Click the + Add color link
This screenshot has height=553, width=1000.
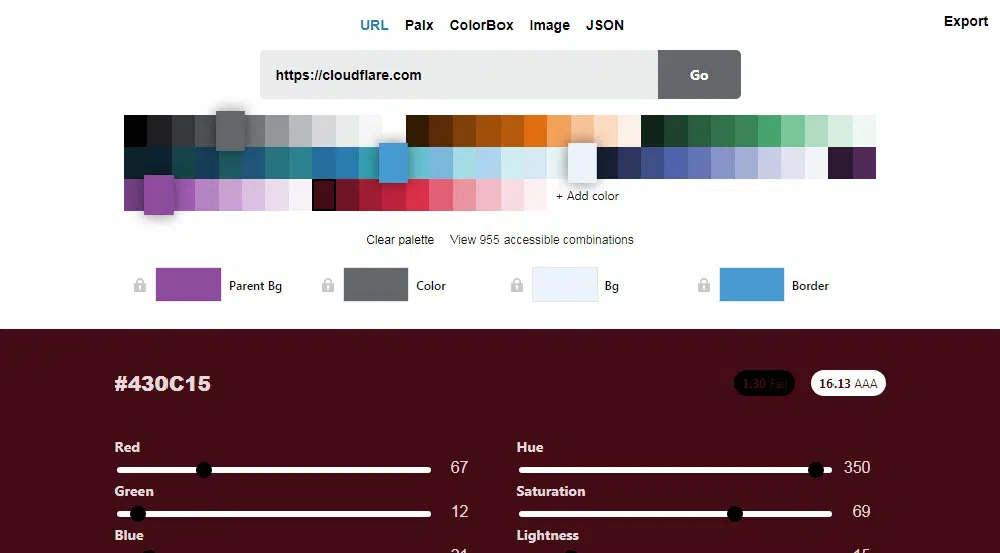point(587,196)
